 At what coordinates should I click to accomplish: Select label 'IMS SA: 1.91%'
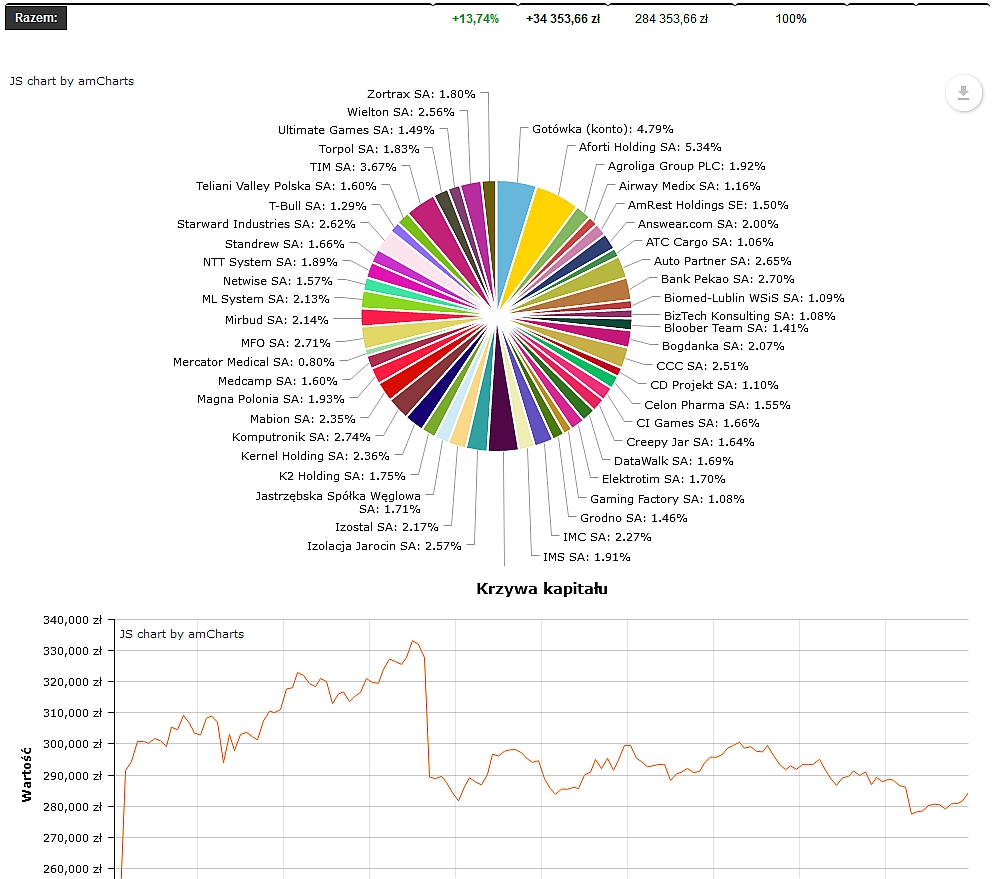coord(586,557)
